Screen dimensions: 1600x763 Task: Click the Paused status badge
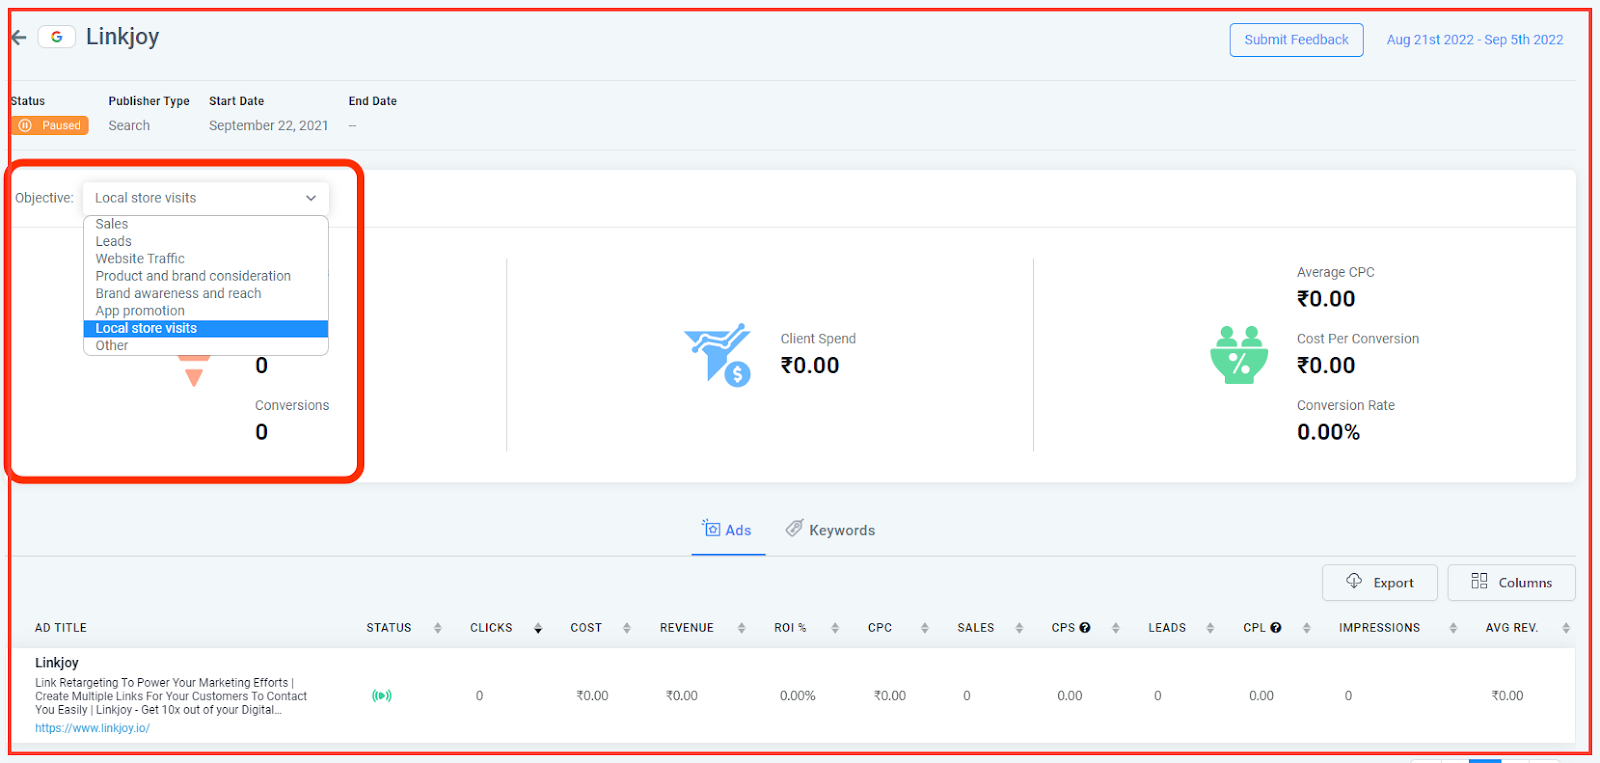50,125
